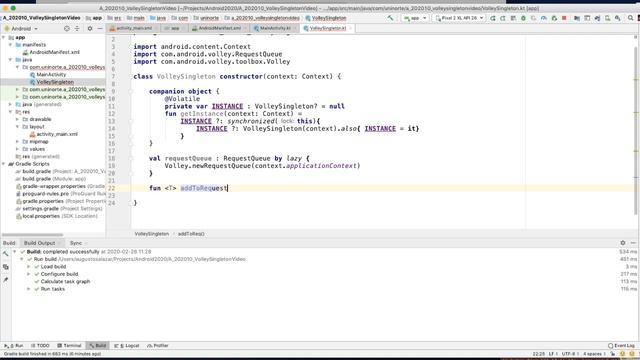Image resolution: width=640 pixels, height=360 pixels.
Task: Open the Event Log button
Action: 622,346
